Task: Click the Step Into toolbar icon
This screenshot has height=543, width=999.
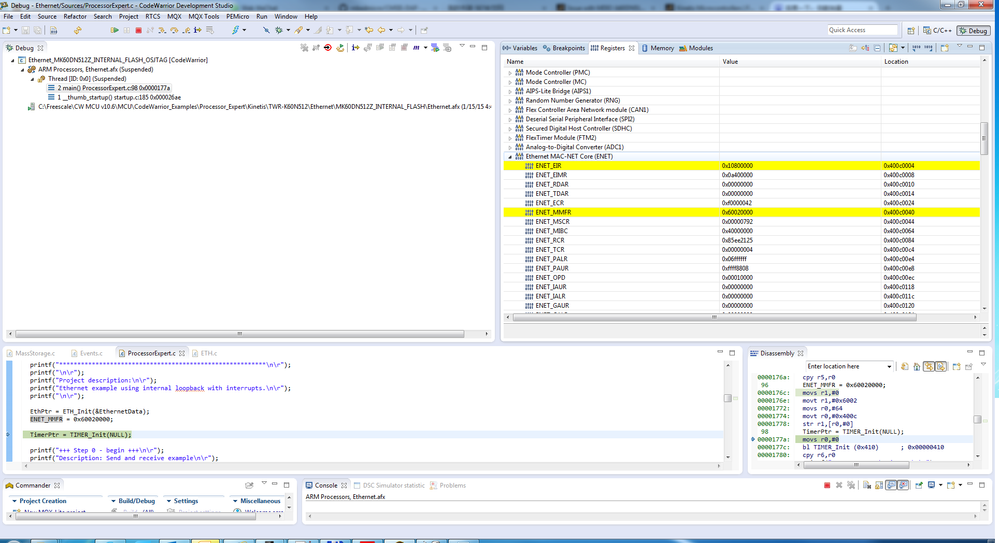Action: pos(162,30)
